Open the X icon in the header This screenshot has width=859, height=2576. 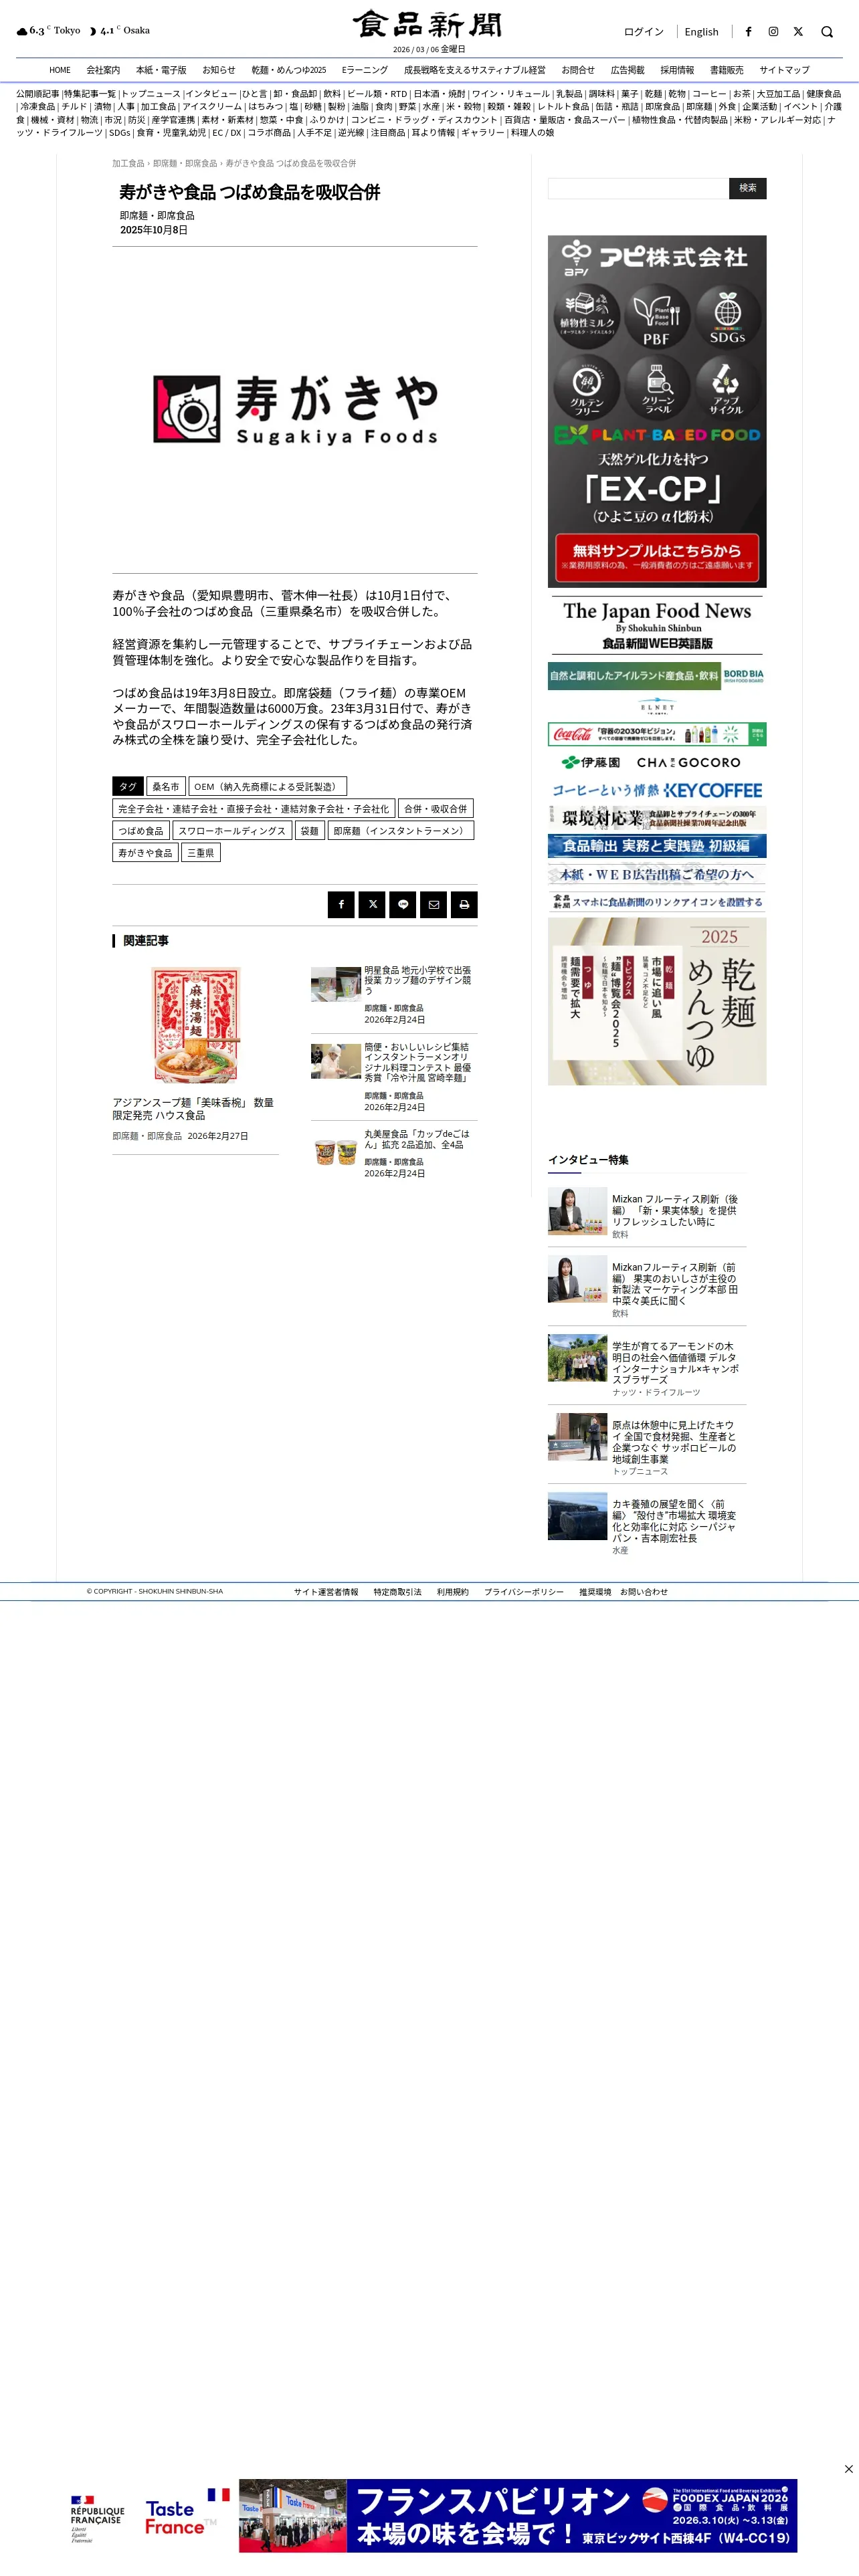(798, 32)
